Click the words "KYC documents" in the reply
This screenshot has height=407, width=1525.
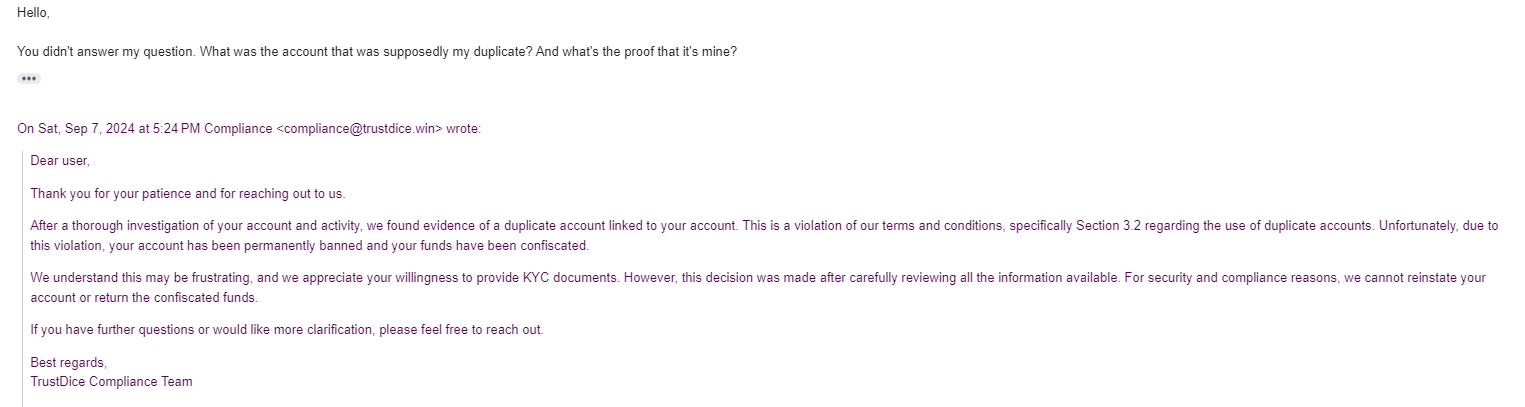point(577,278)
